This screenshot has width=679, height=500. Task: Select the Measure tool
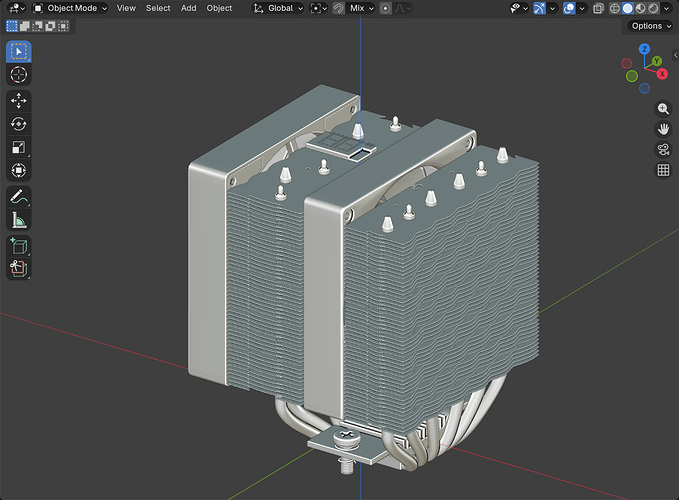(x=19, y=220)
